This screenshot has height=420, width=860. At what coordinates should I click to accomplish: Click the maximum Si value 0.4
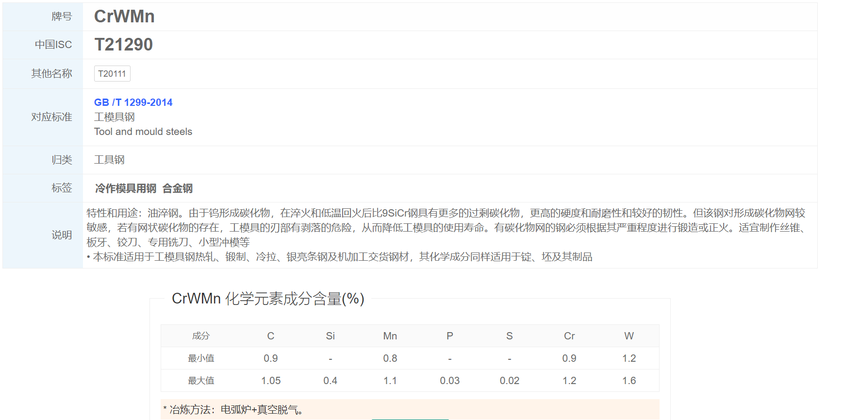point(330,381)
